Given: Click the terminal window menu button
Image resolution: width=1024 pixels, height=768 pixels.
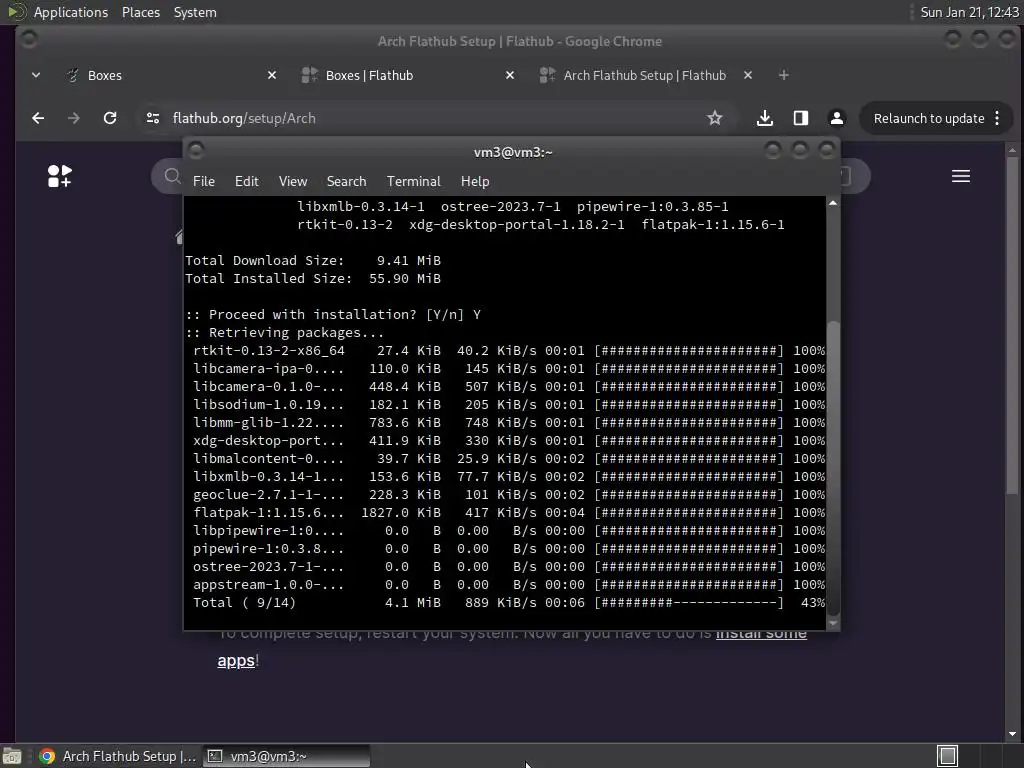Looking at the screenshot, I should coord(196,152).
